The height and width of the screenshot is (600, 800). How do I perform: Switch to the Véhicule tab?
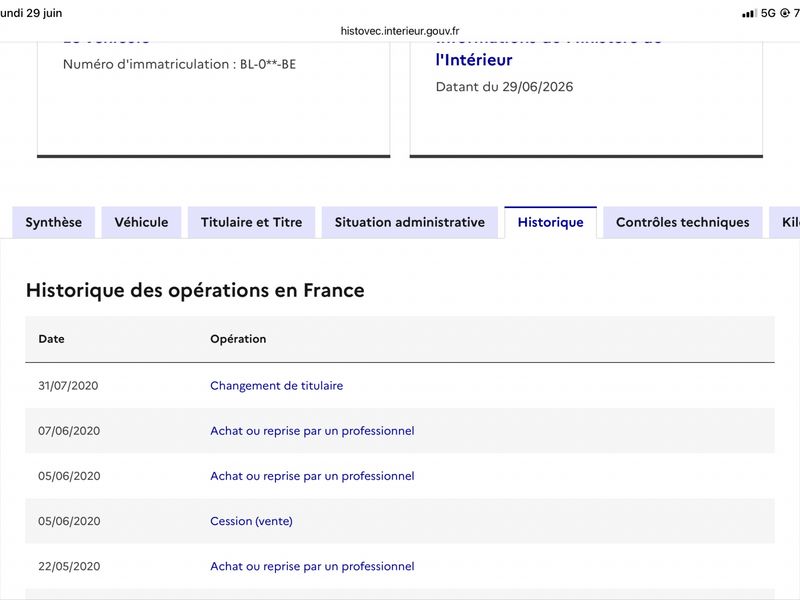(x=141, y=222)
